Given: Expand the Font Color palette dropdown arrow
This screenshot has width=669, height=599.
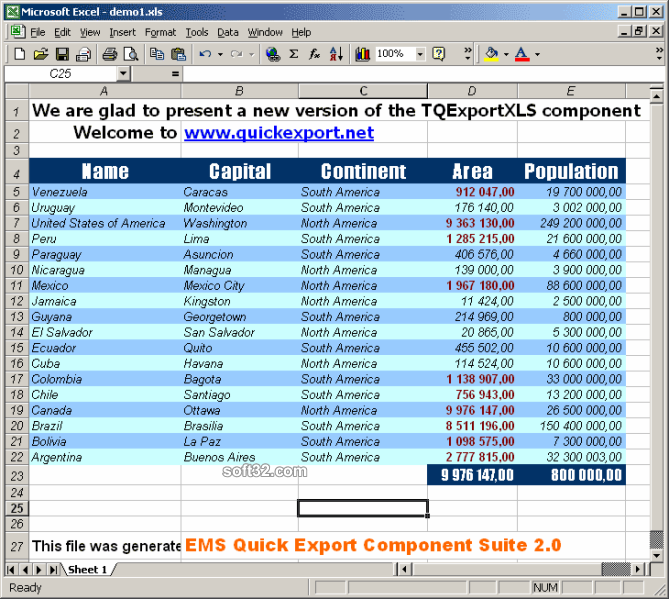Looking at the screenshot, I should tap(537, 54).
